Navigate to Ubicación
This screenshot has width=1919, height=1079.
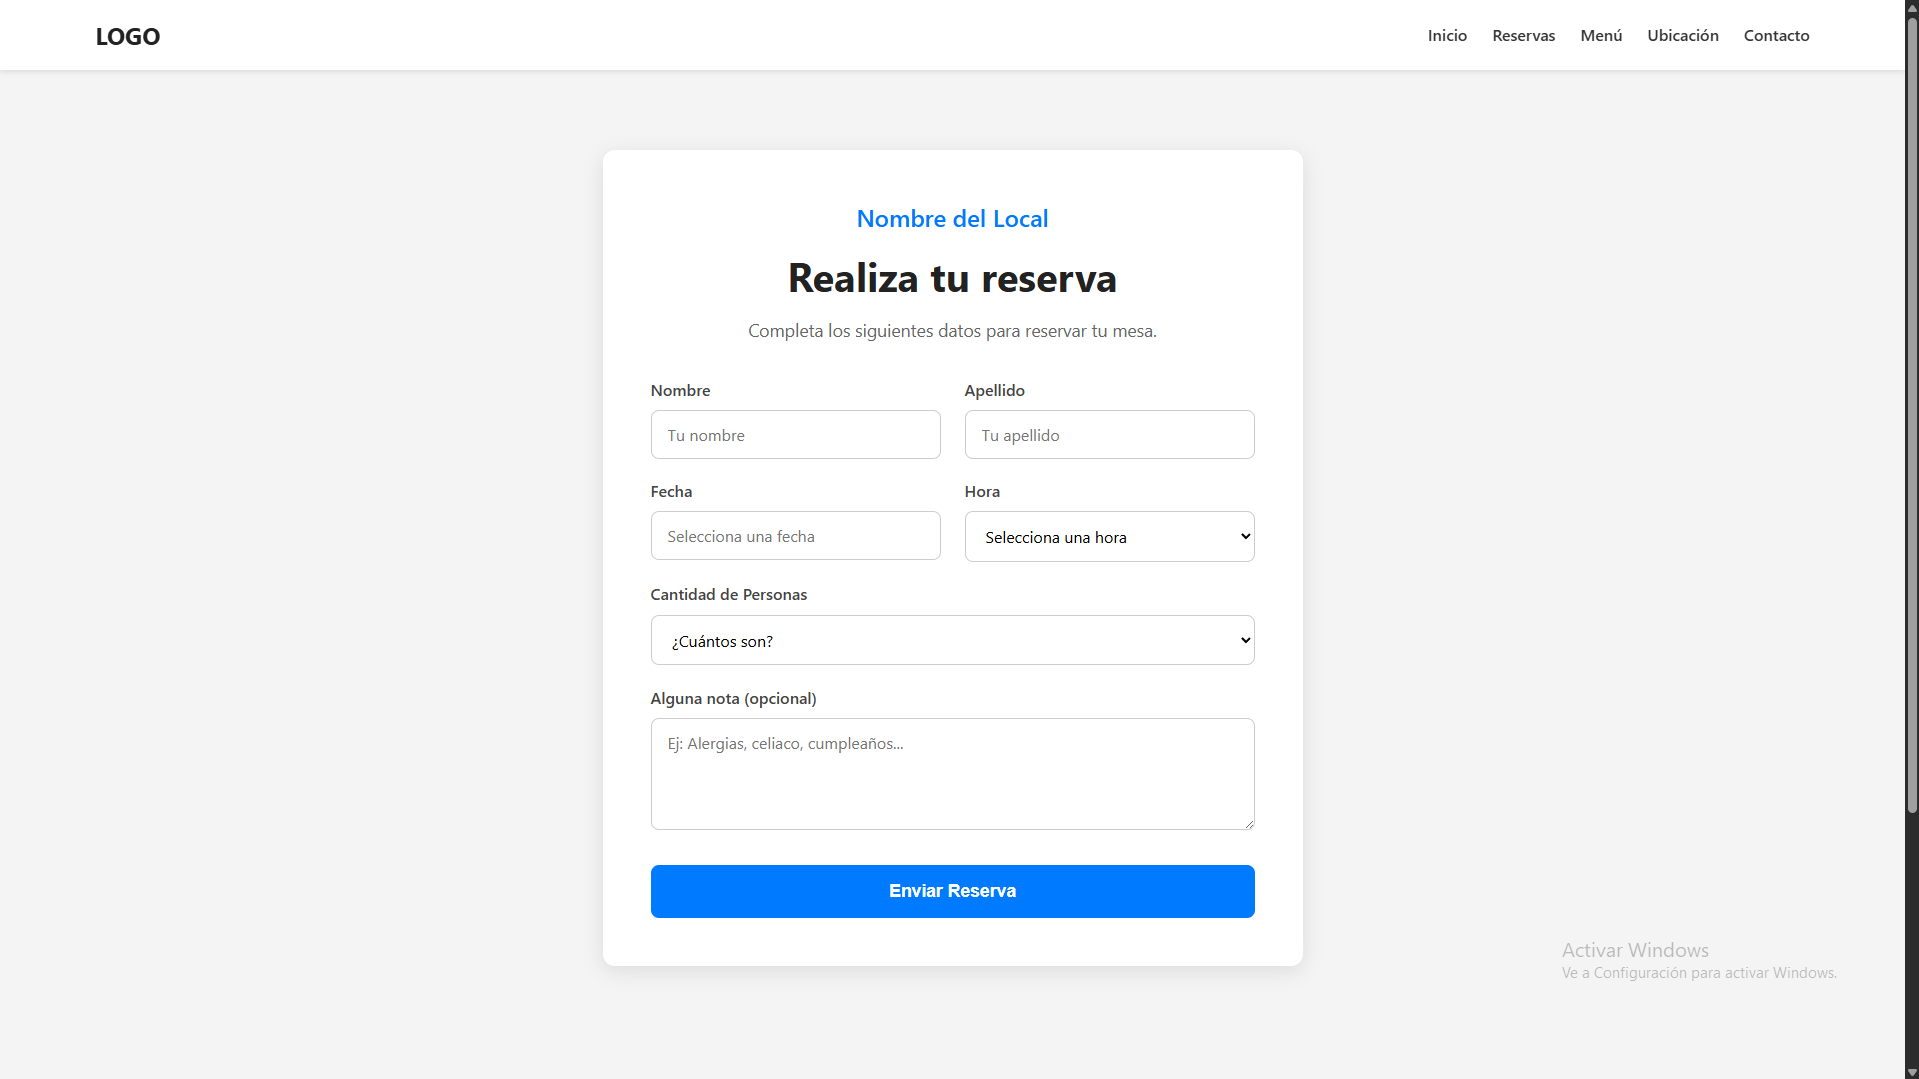[x=1682, y=36]
